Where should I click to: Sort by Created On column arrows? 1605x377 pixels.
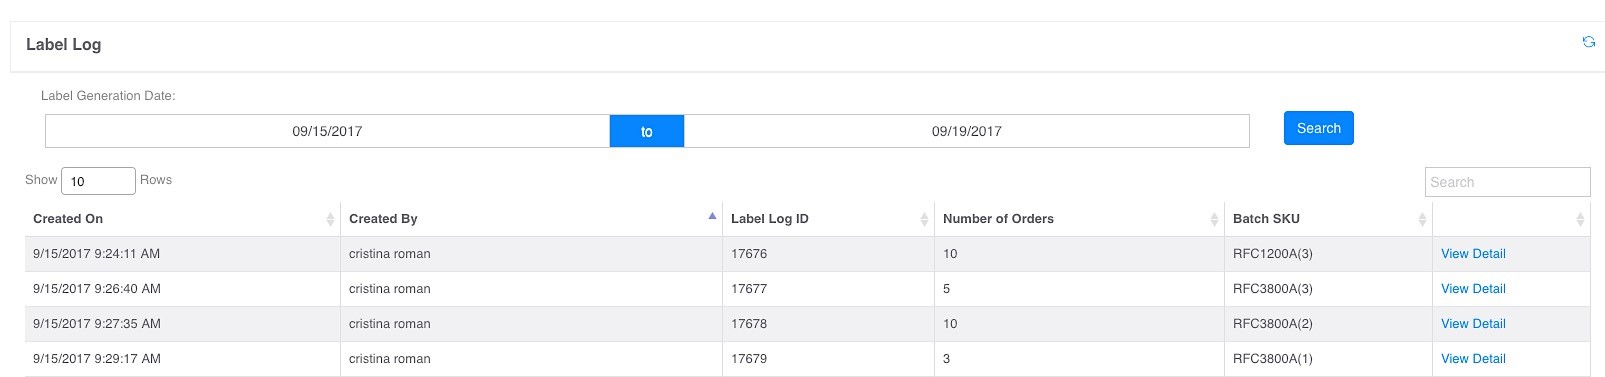point(330,219)
